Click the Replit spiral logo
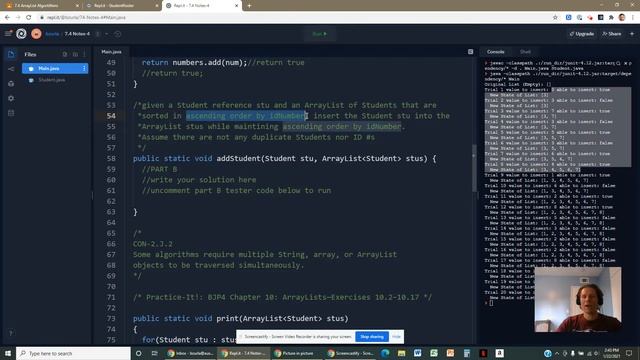The image size is (640, 360). pos(21,34)
